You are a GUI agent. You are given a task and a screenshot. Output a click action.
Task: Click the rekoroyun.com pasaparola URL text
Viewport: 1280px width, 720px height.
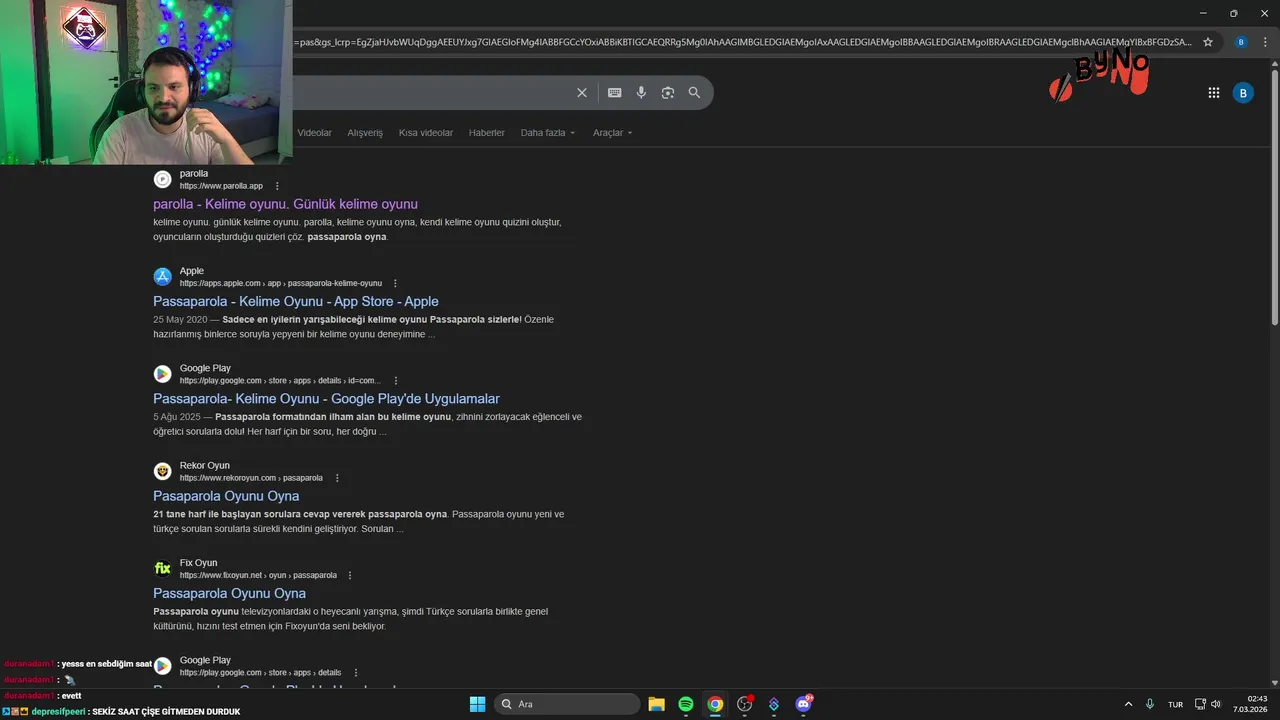point(251,478)
